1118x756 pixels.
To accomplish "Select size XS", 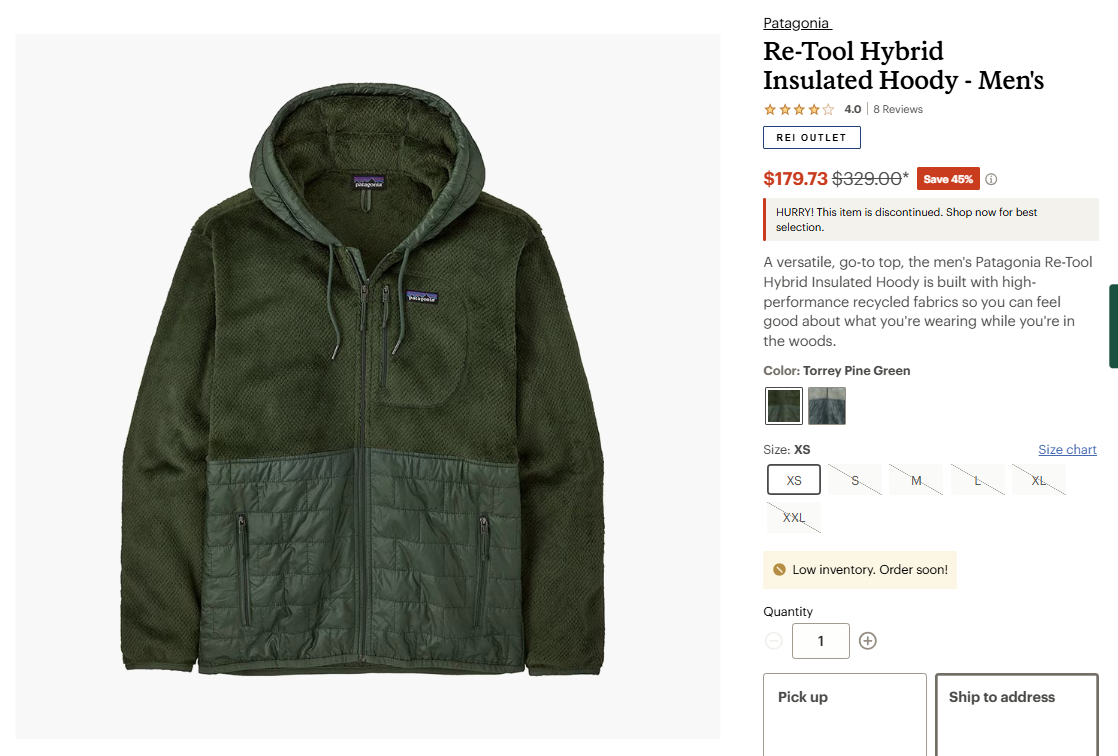I will coord(794,480).
